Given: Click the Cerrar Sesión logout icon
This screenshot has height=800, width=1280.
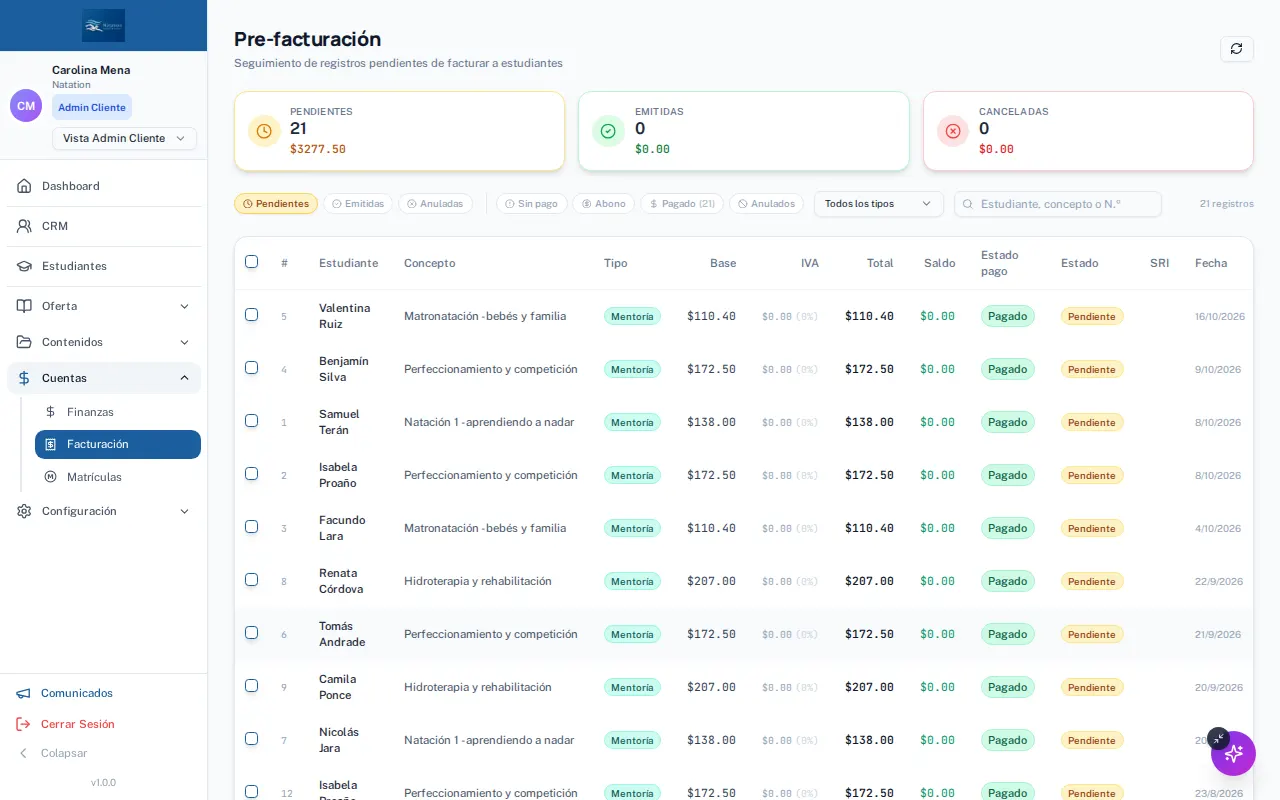Looking at the screenshot, I should (23, 724).
